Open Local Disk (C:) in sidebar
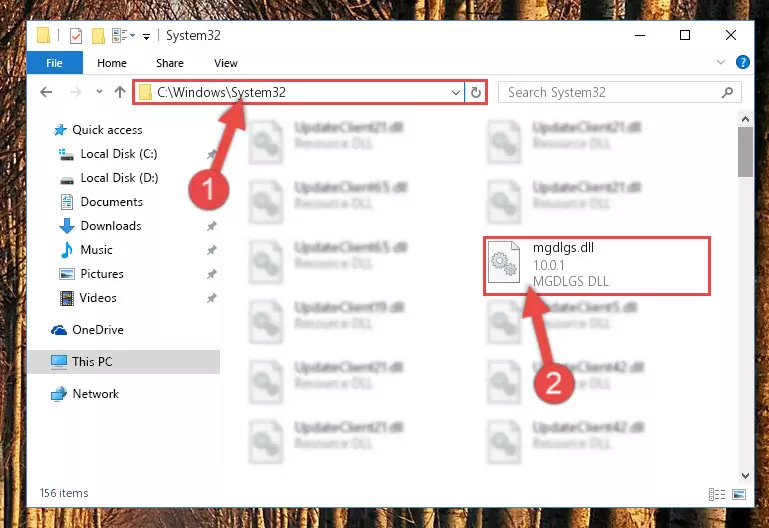The width and height of the screenshot is (769, 528). click(x=108, y=154)
